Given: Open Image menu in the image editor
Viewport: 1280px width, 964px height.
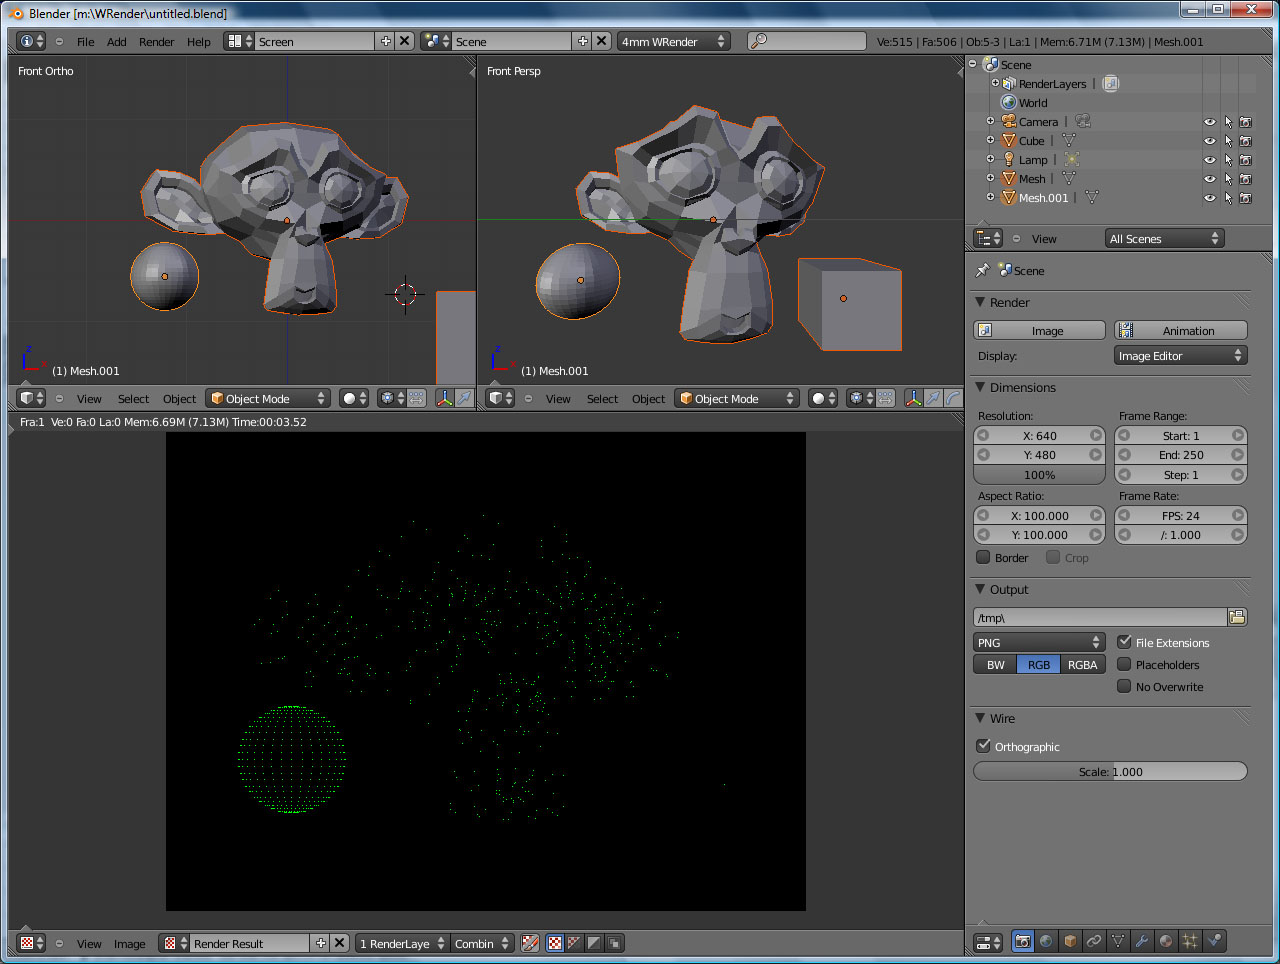Looking at the screenshot, I should coord(129,944).
